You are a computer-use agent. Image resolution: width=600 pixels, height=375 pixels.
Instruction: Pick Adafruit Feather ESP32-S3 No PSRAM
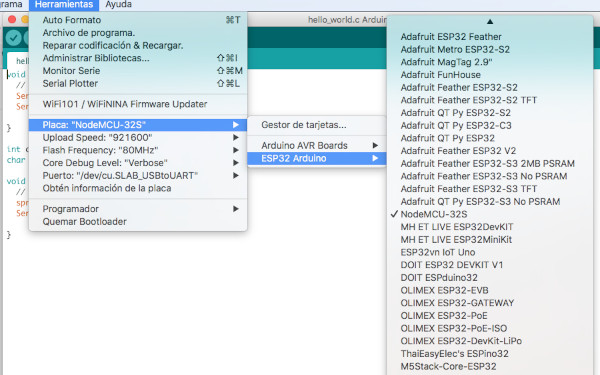(490, 176)
